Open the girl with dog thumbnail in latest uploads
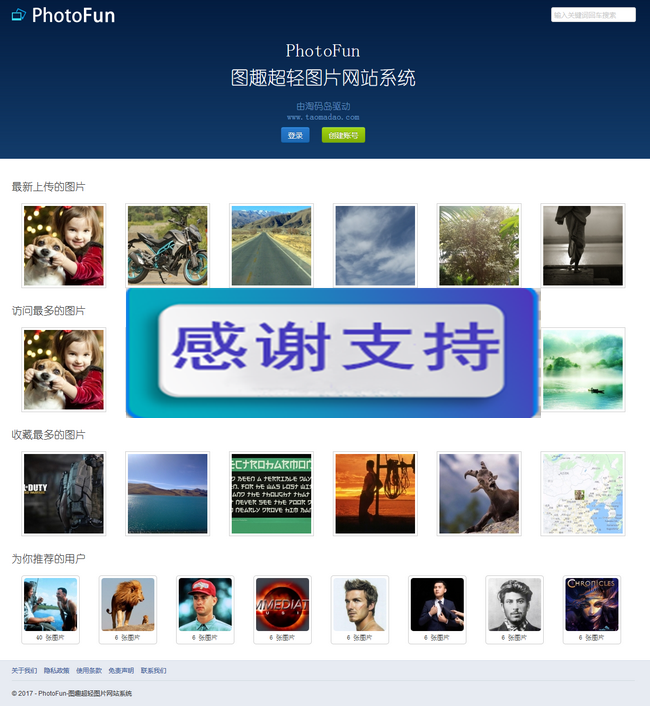650x706 pixels. 63,245
